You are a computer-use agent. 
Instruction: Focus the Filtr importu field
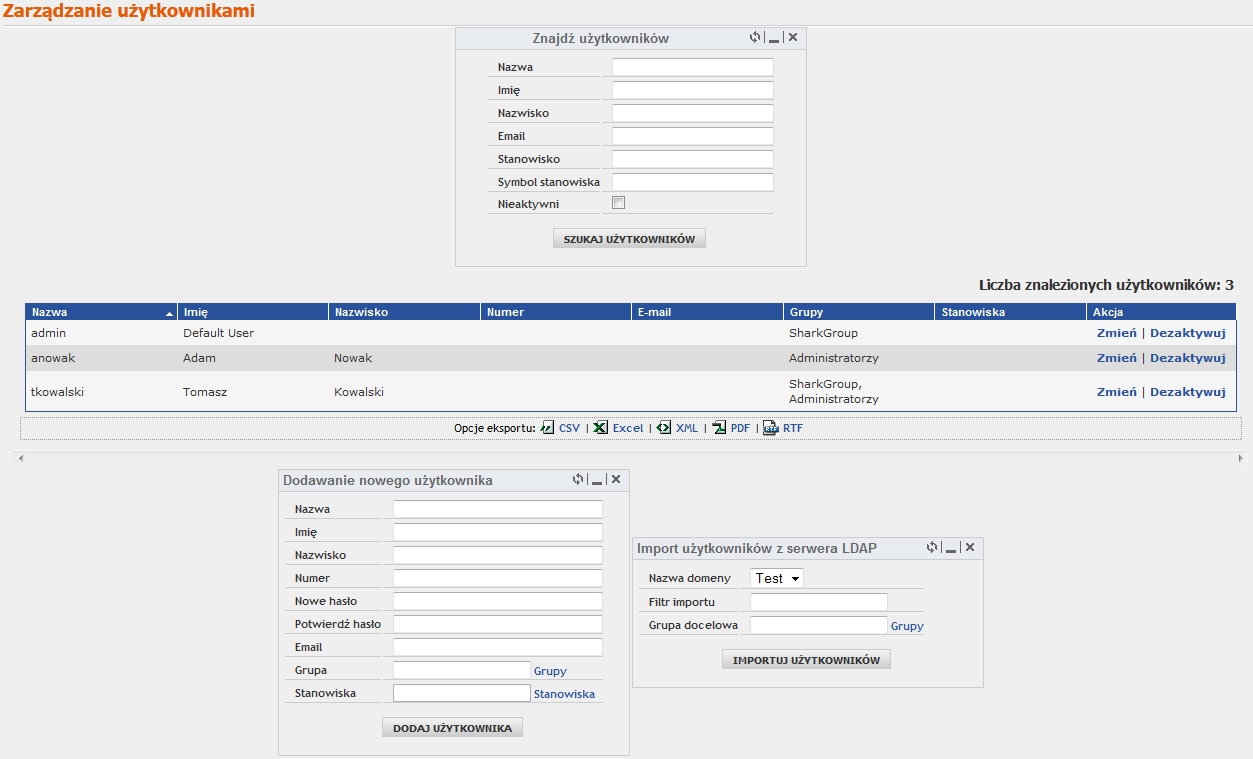click(x=819, y=602)
